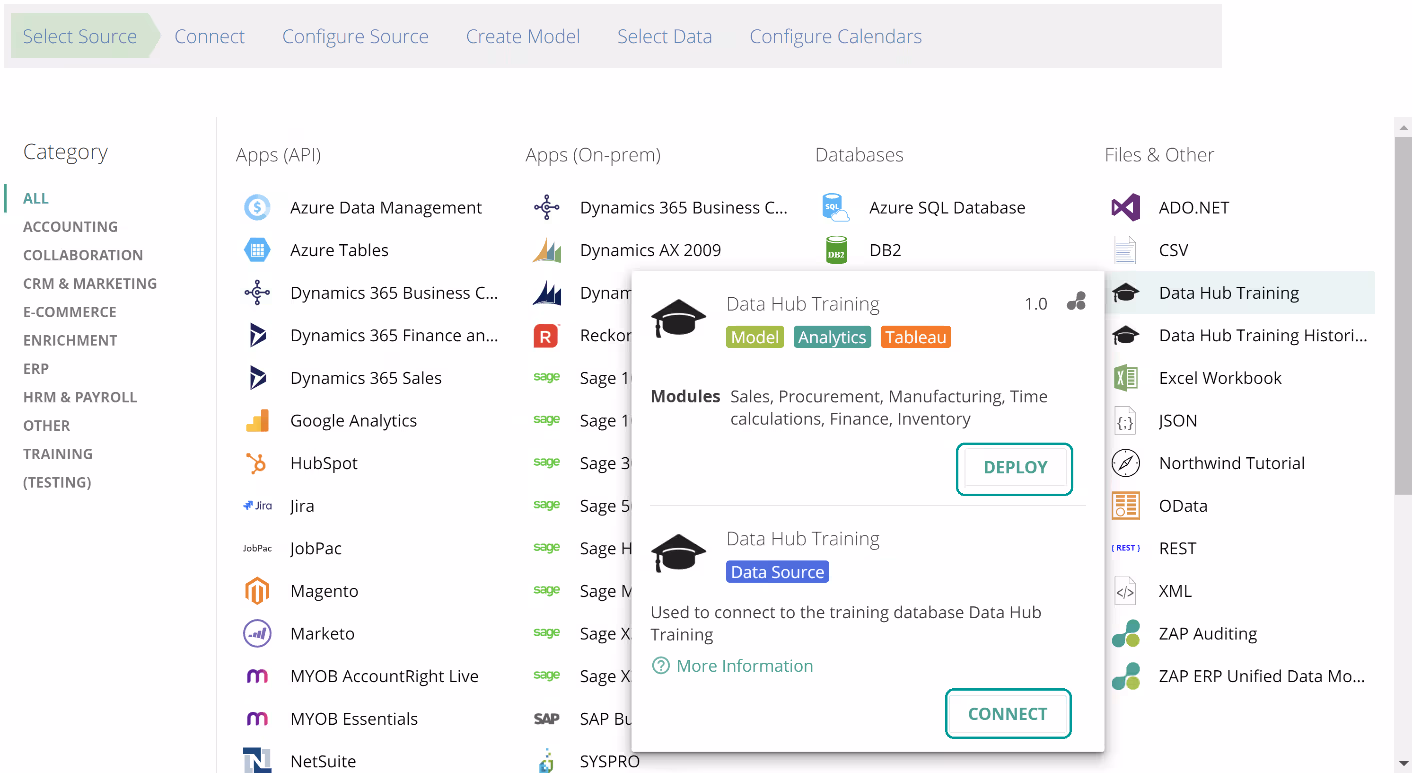
Task: Click the Google Analytics icon
Action: (x=257, y=420)
